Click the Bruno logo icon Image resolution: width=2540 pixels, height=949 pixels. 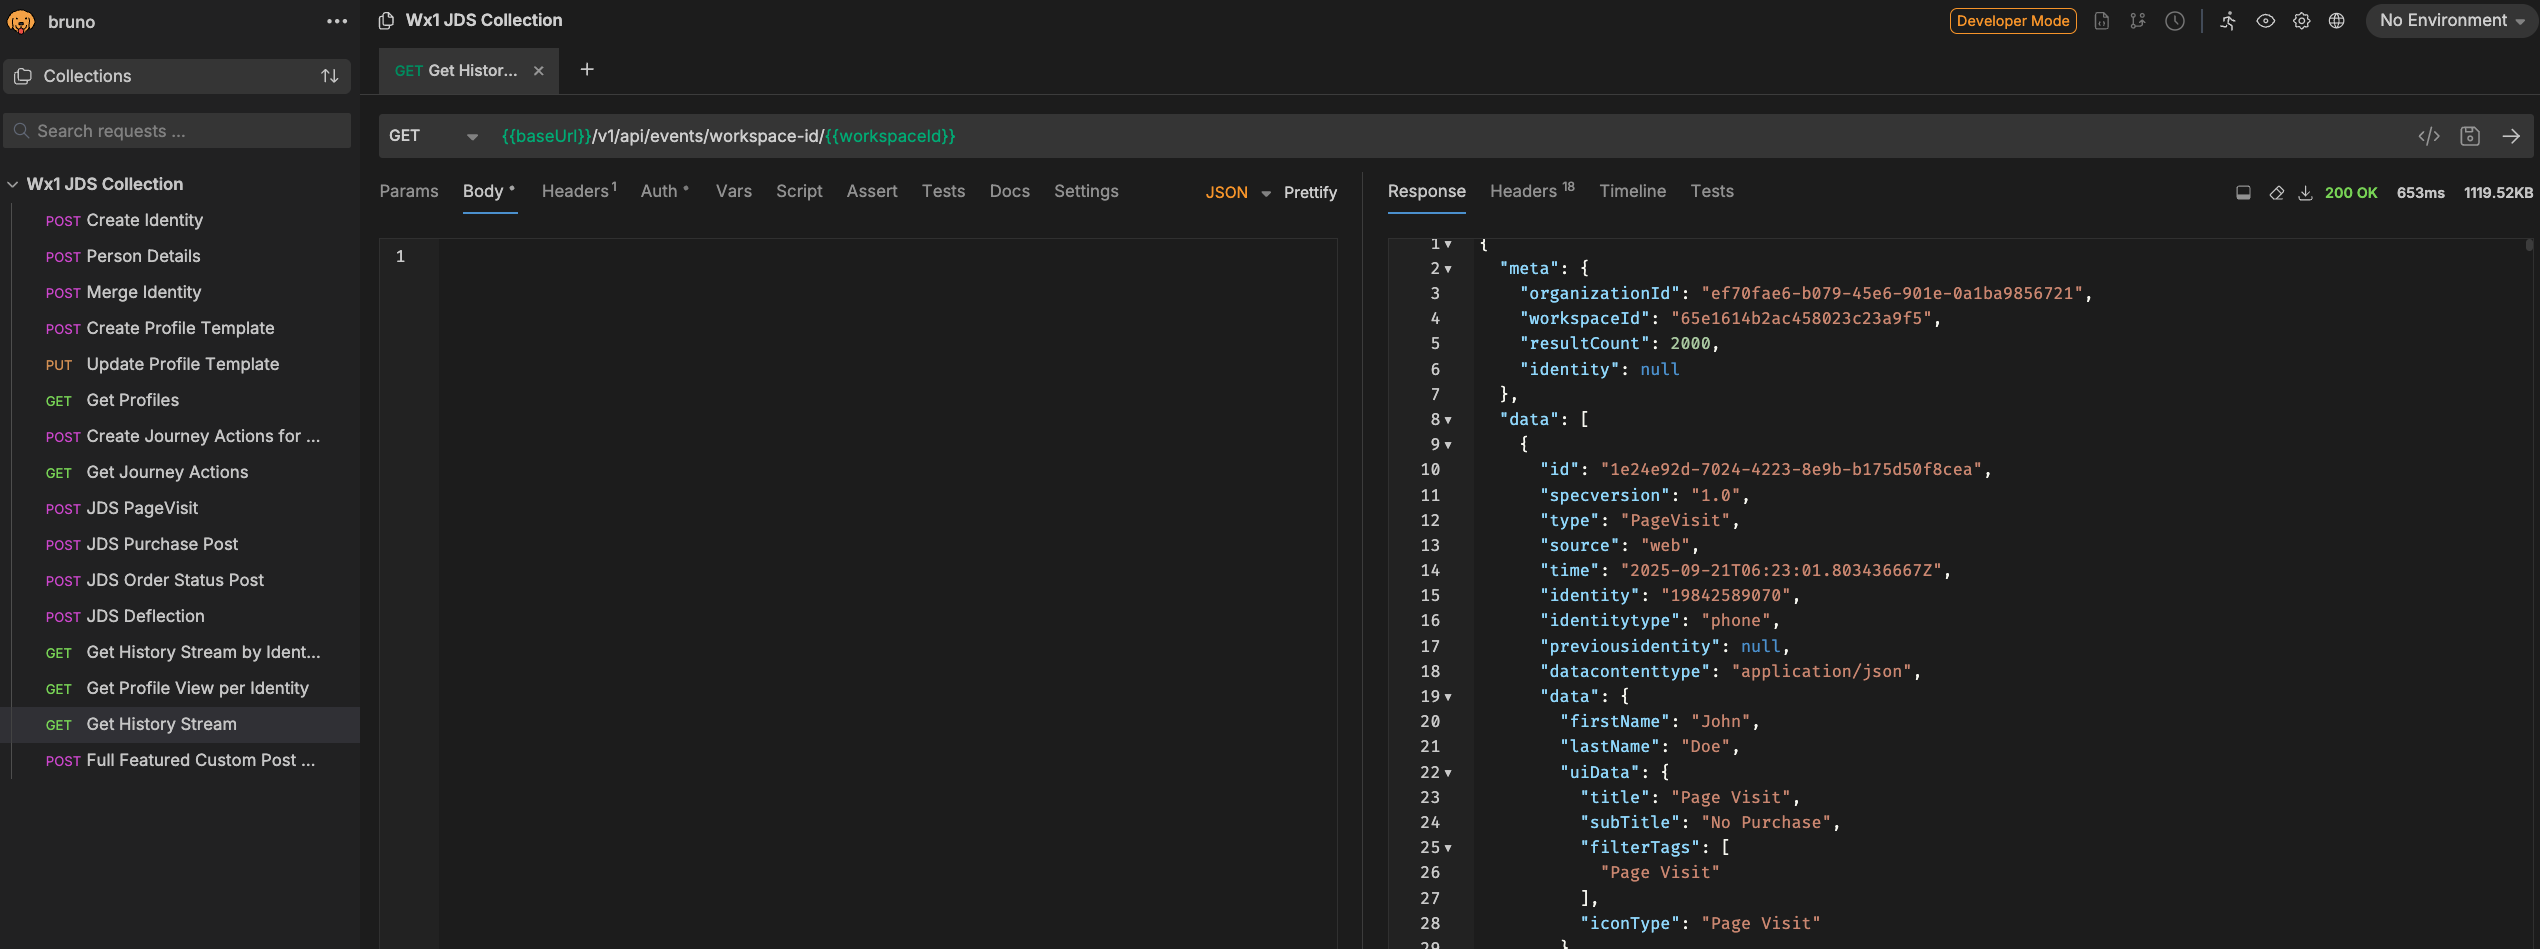tap(21, 21)
